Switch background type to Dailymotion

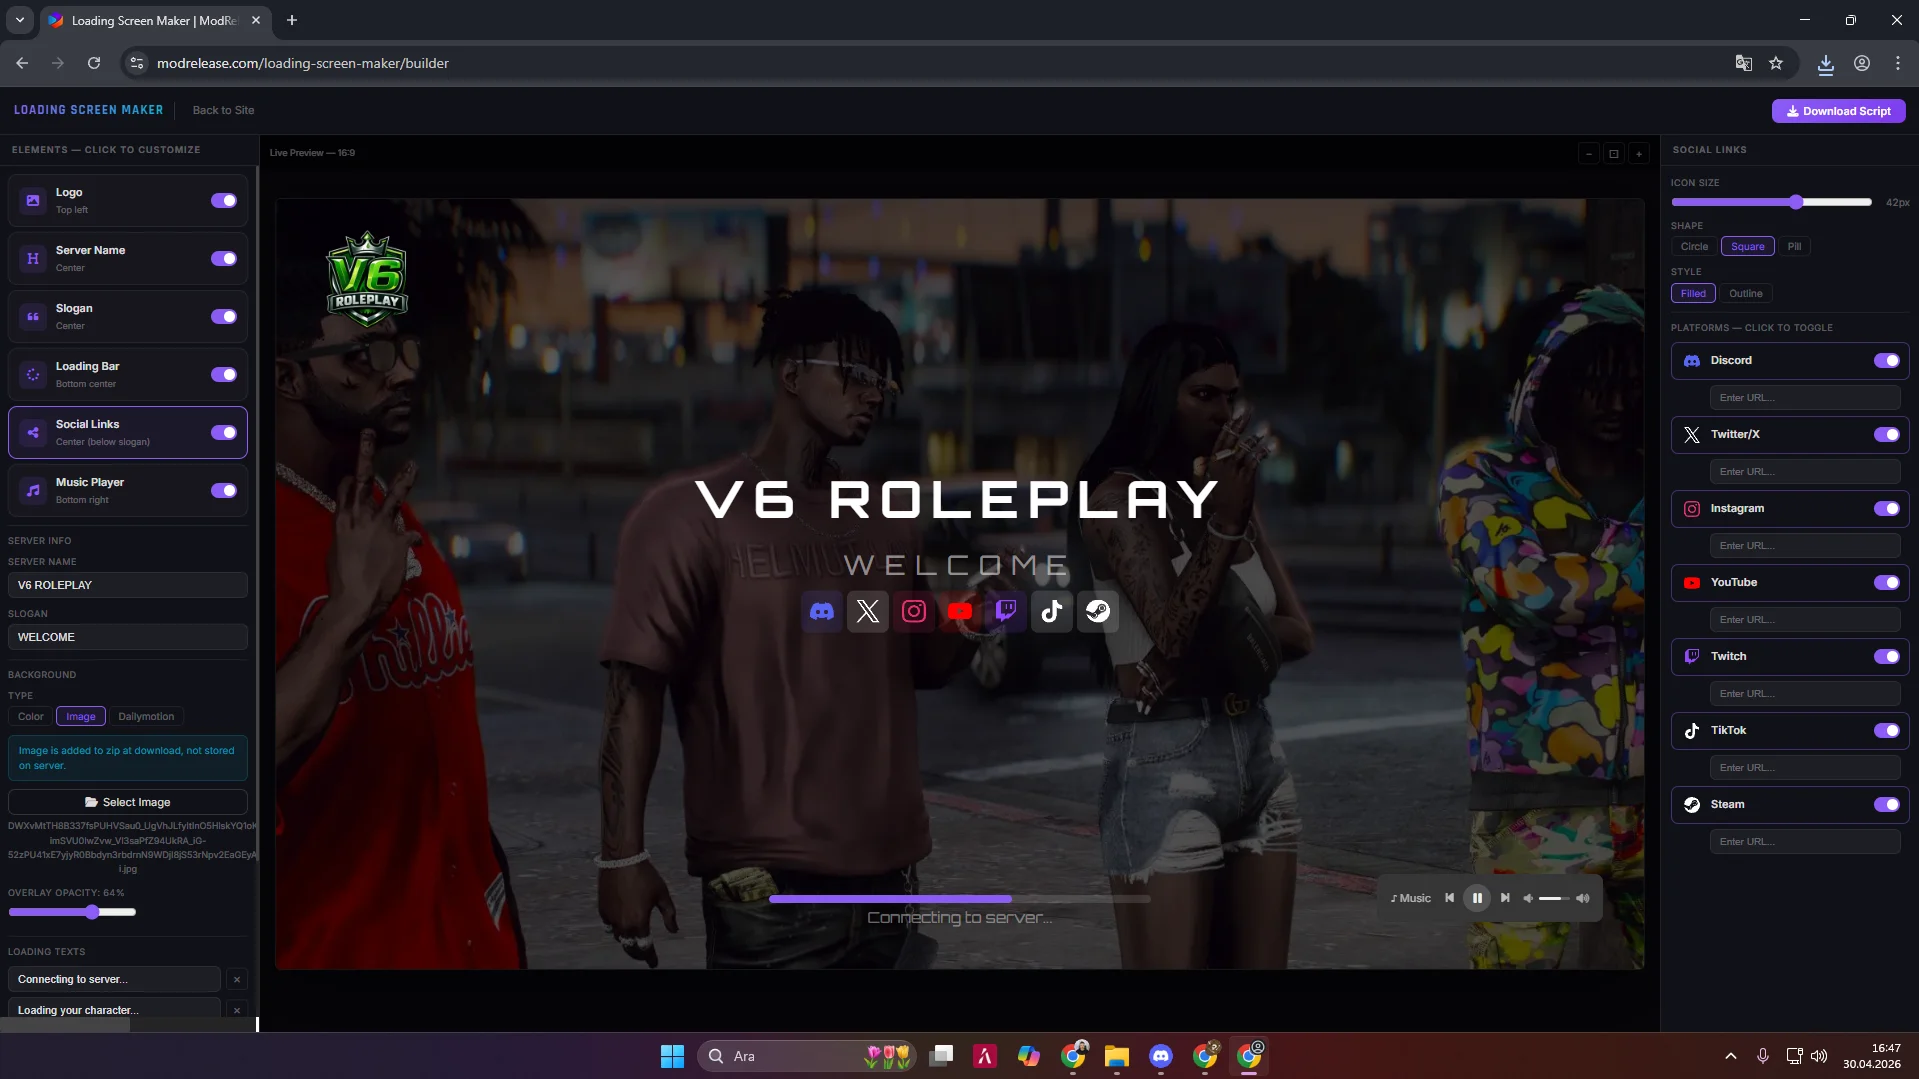pyautogui.click(x=146, y=716)
